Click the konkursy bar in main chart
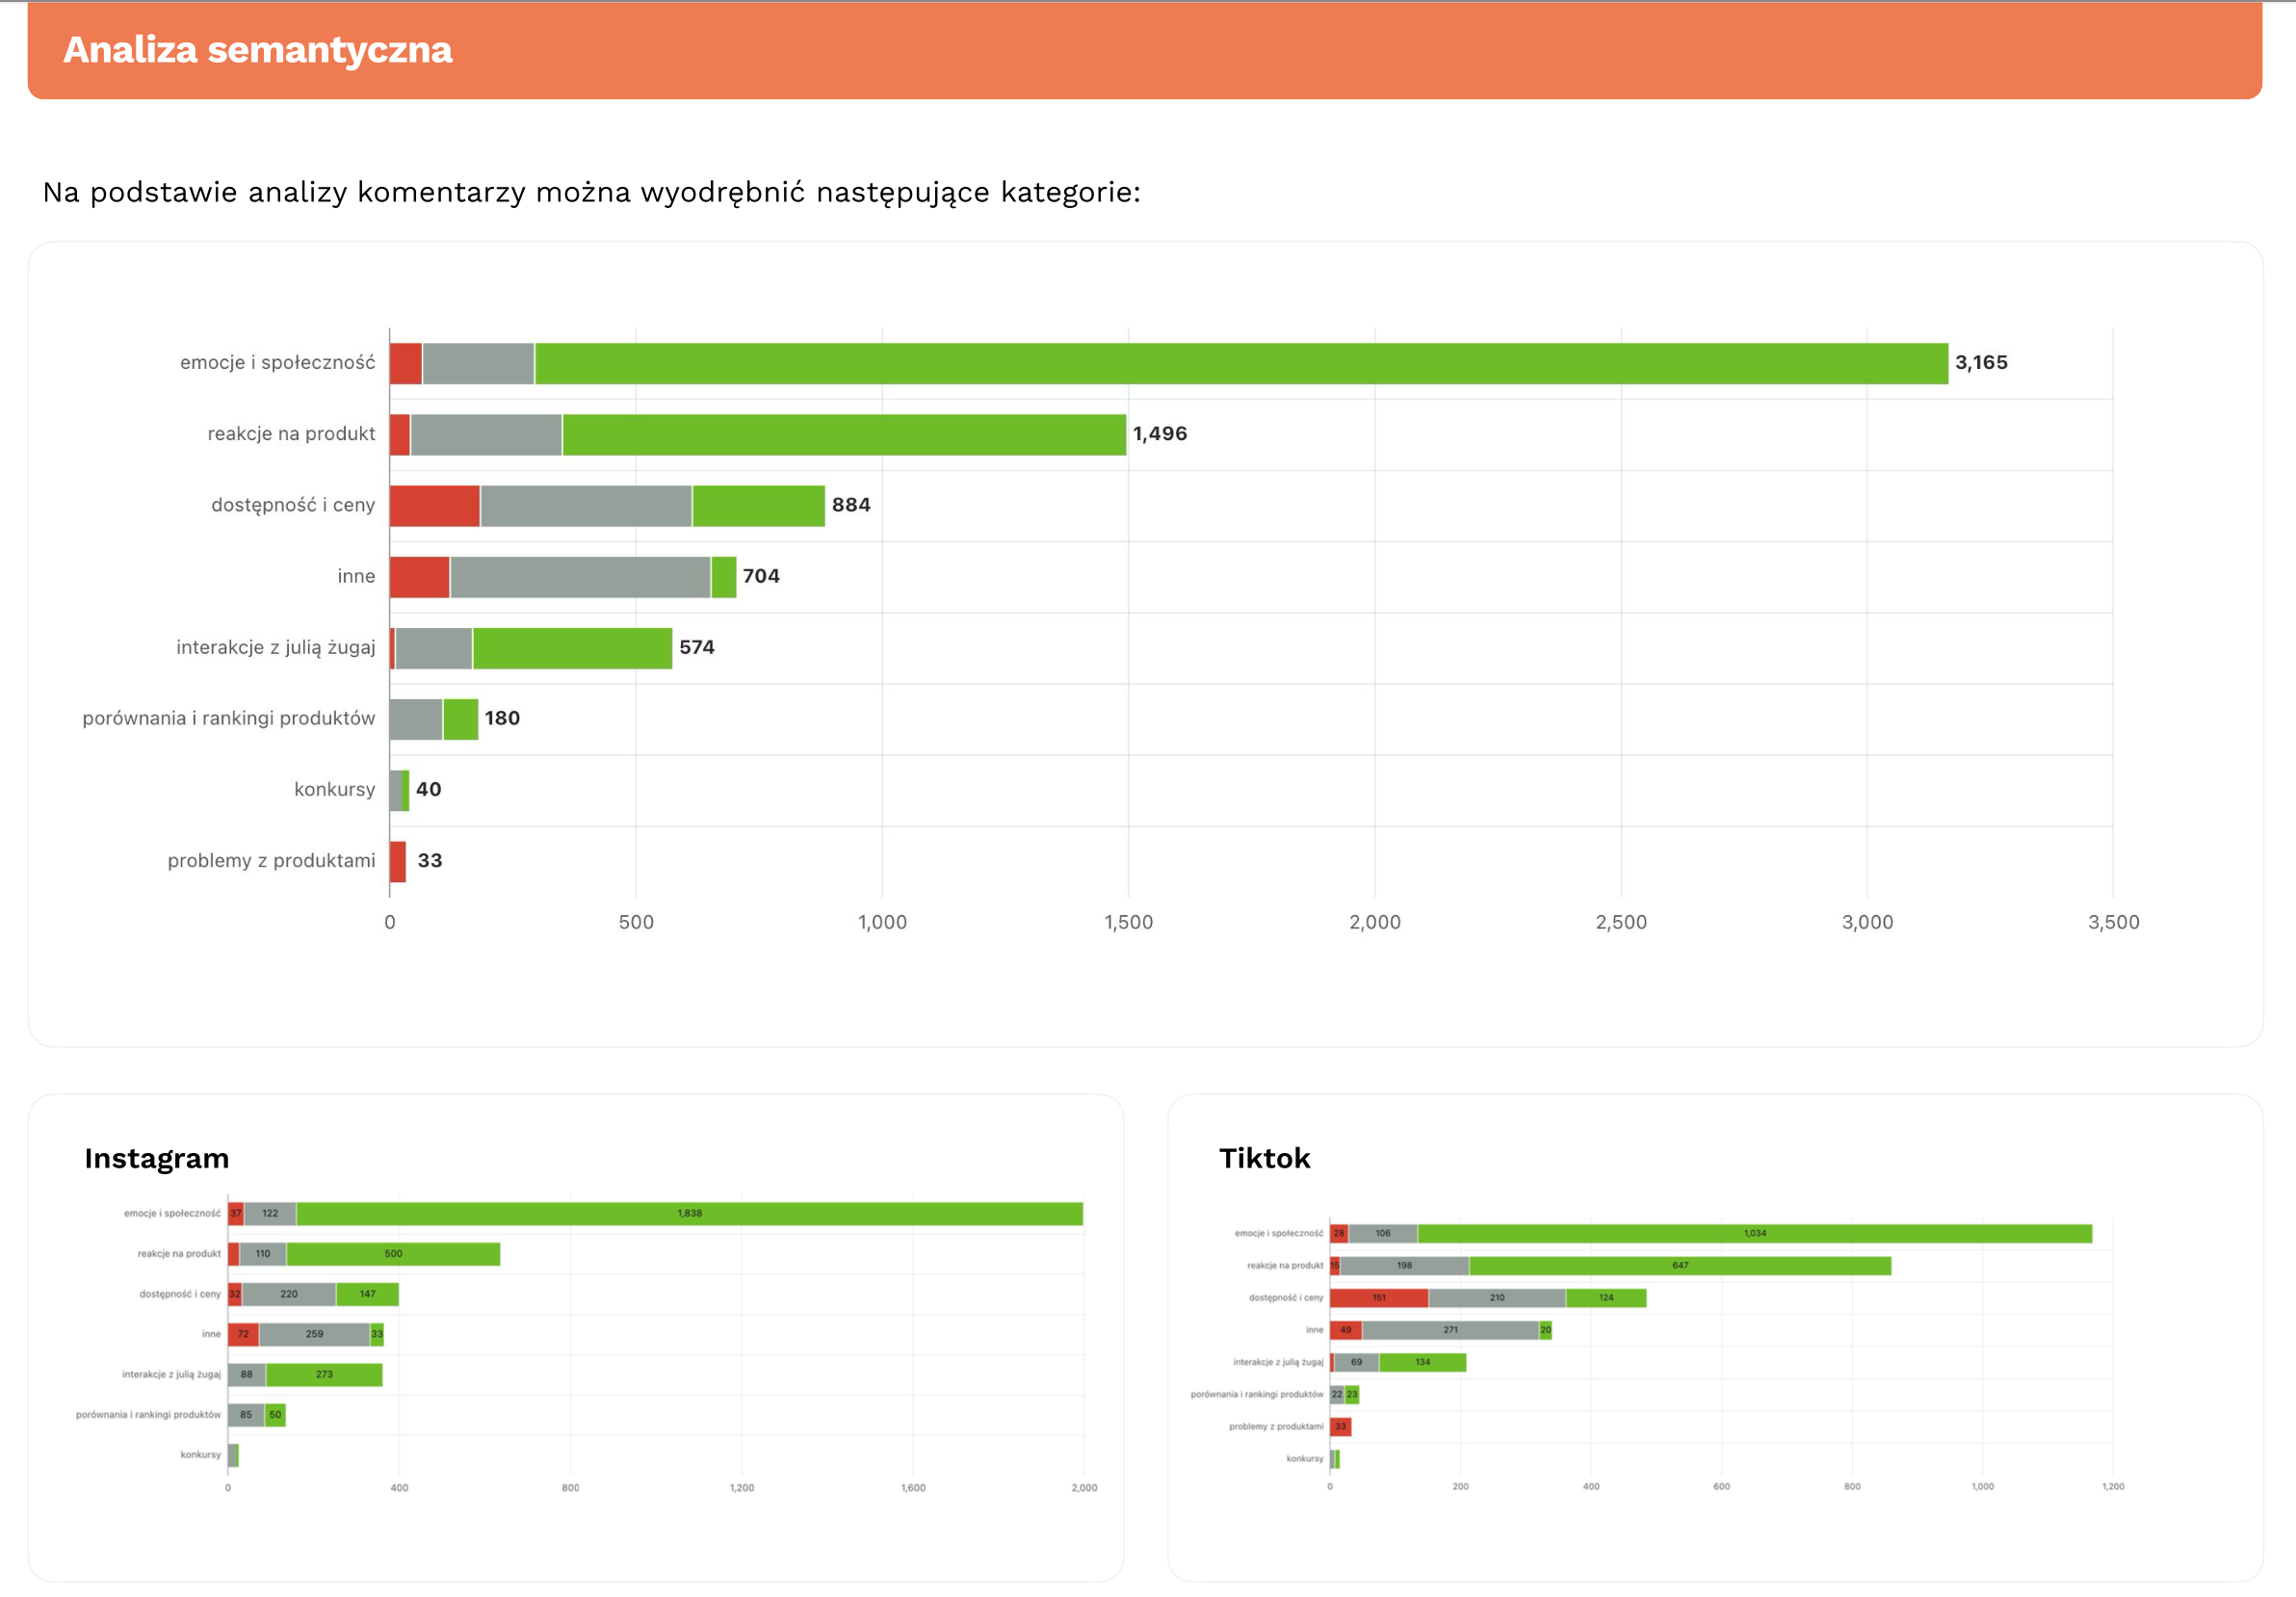 point(398,790)
